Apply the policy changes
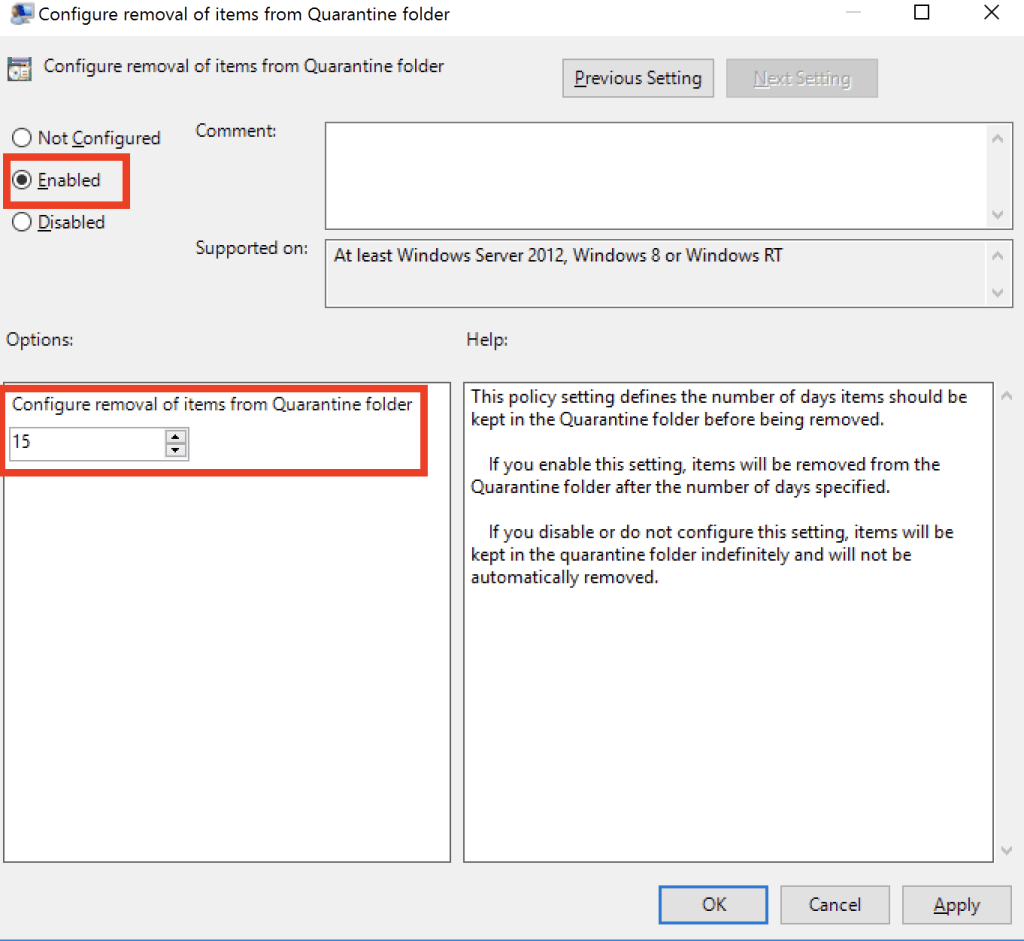The height and width of the screenshot is (941, 1024). tap(956, 905)
